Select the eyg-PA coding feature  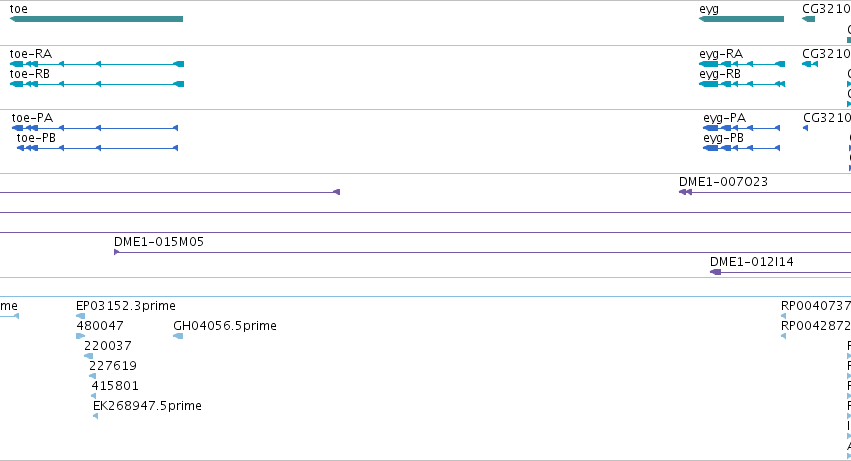(x=741, y=128)
